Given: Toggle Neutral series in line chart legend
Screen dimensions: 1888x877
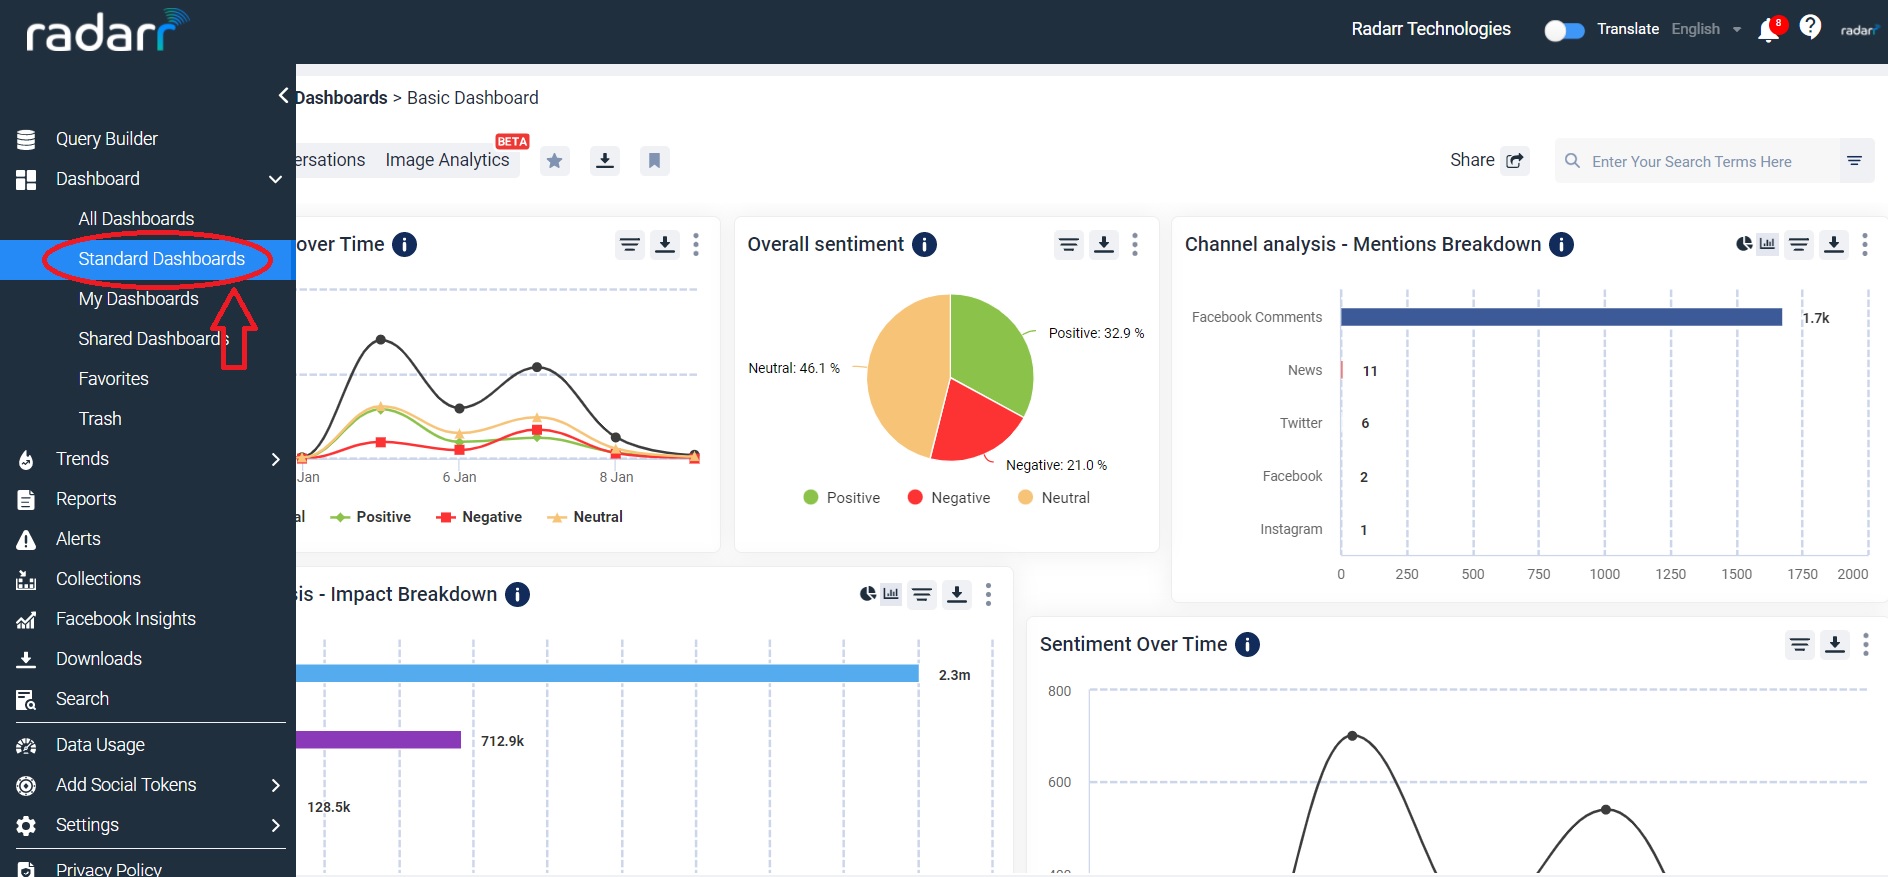Looking at the screenshot, I should click(x=585, y=517).
